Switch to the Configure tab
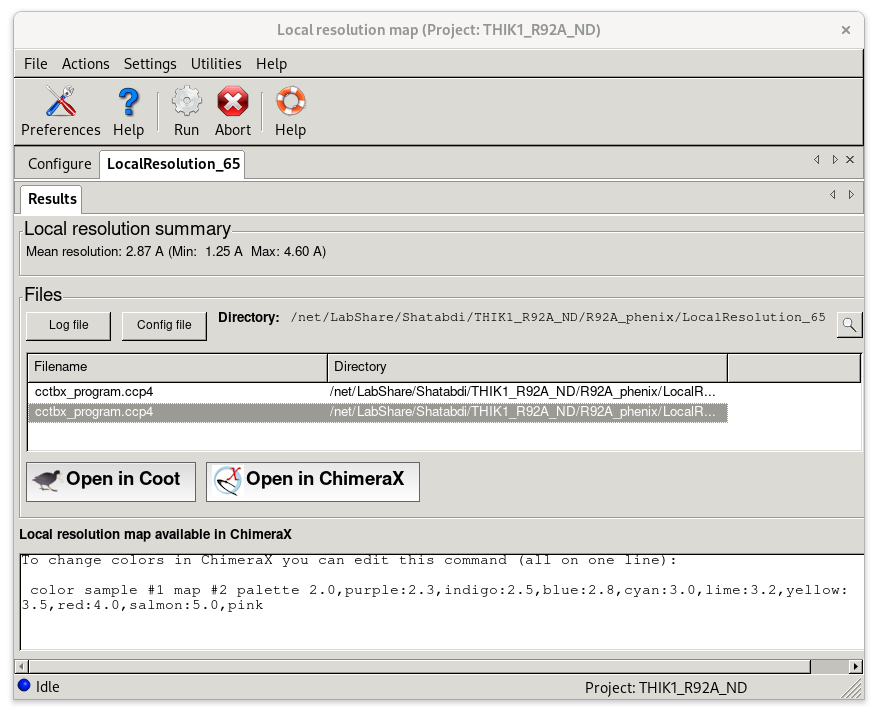 (x=59, y=164)
